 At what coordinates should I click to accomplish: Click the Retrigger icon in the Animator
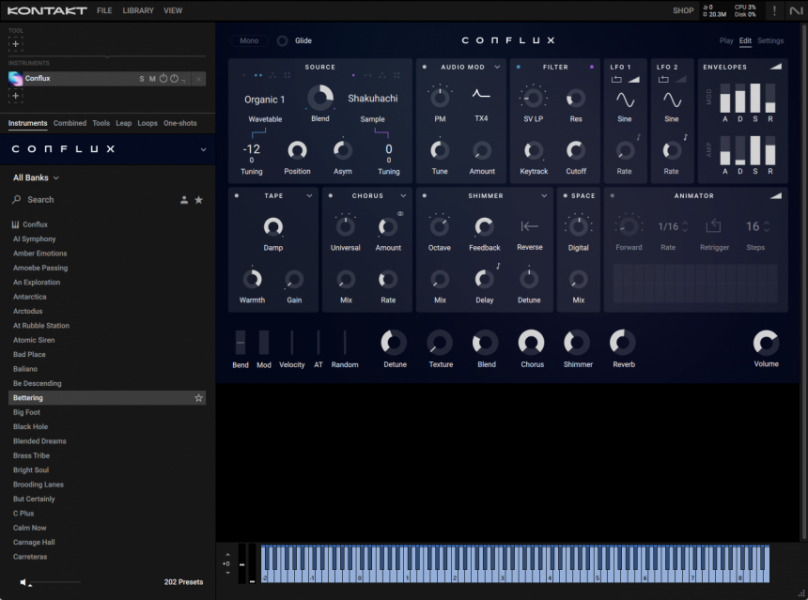(713, 226)
